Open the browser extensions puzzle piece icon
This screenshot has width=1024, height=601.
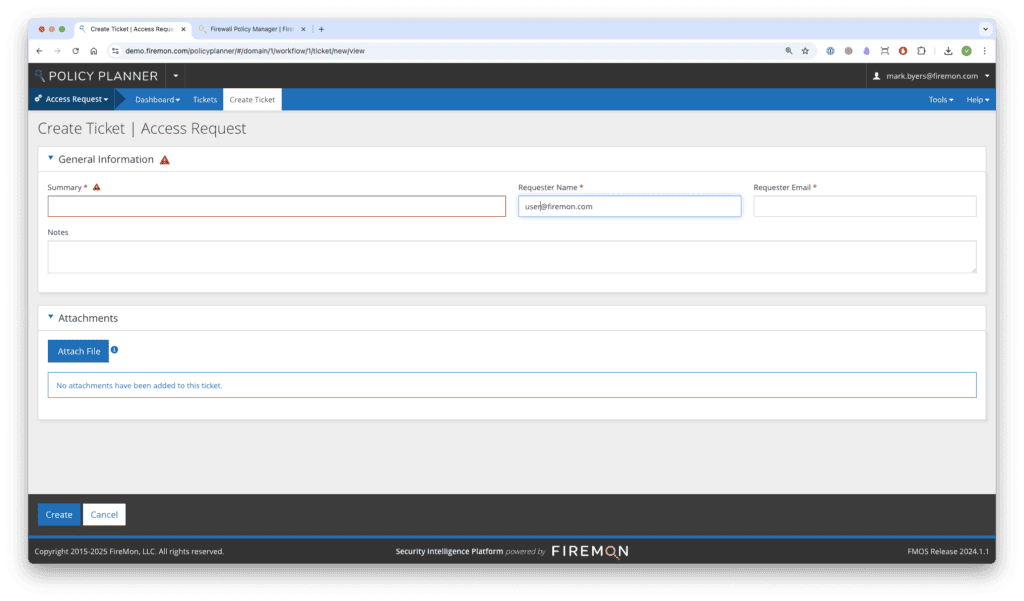(x=921, y=50)
